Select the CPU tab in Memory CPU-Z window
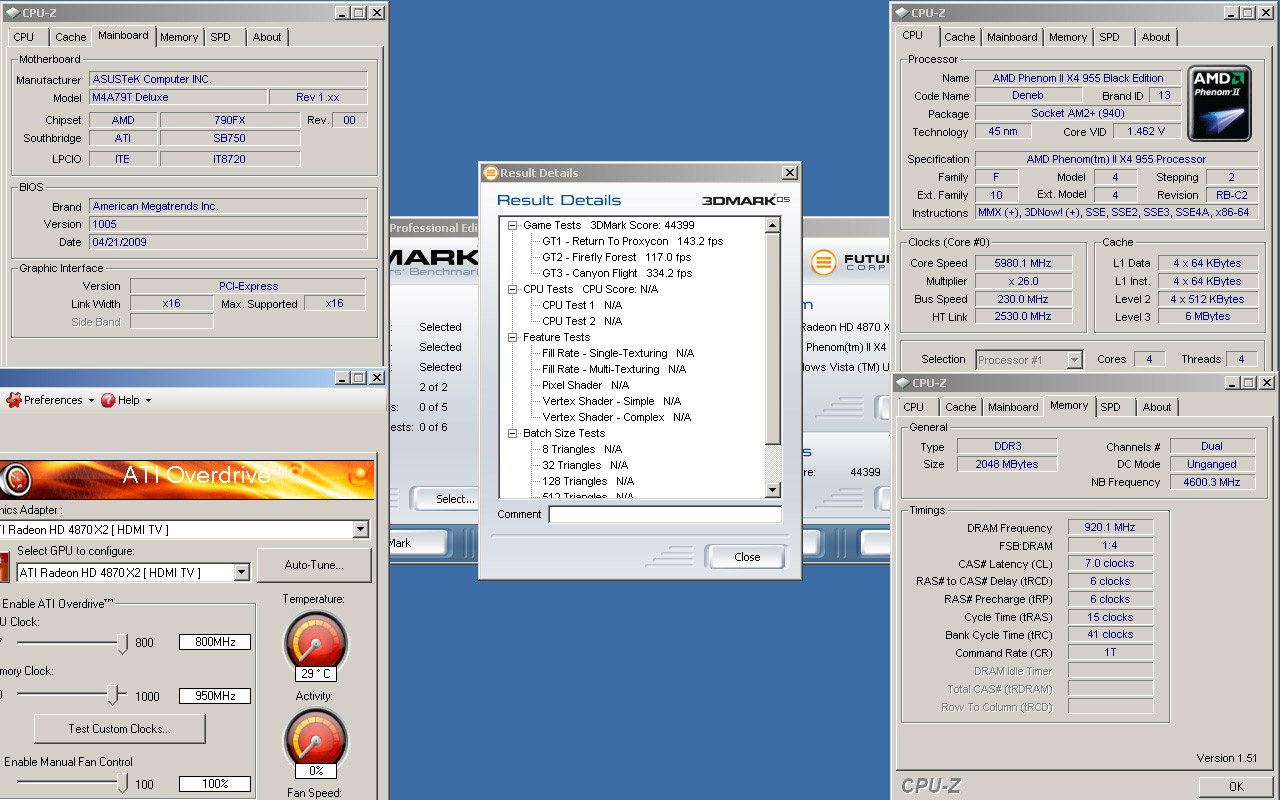 pos(913,407)
